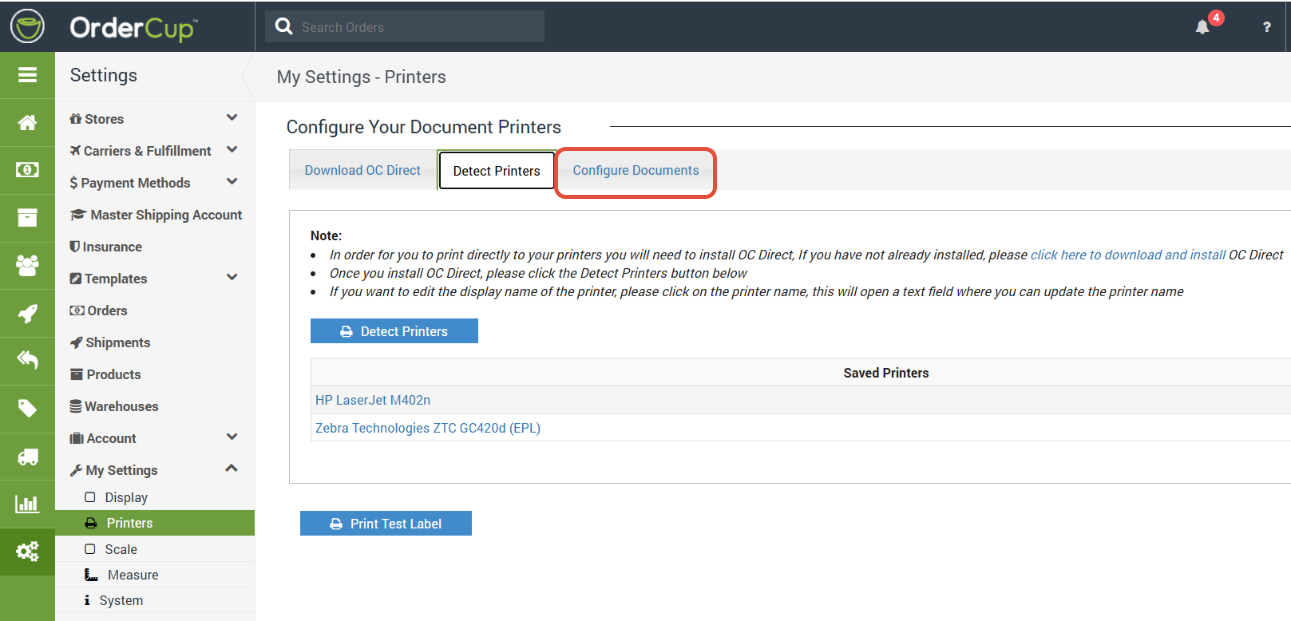Edit HP LaserJet M402n printer name
Viewport: 1291px width, 621px height.
373,400
